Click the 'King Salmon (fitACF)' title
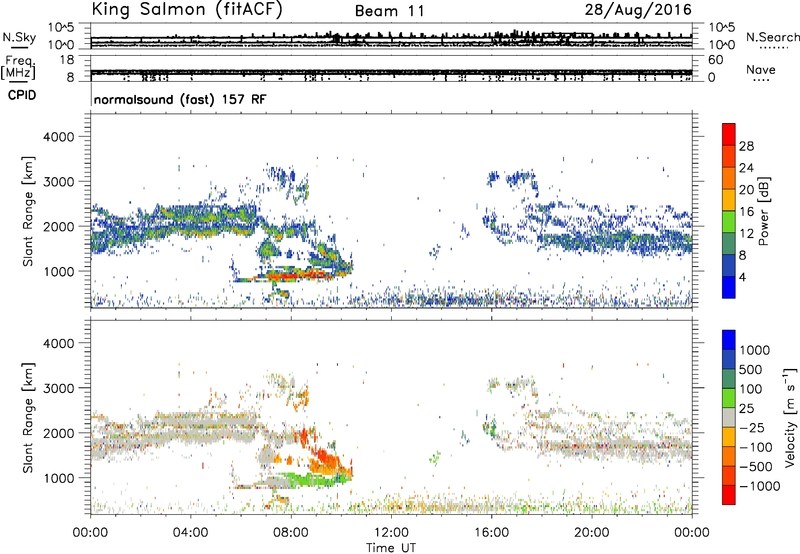Viewport: 800px width, 554px height. 187,9
